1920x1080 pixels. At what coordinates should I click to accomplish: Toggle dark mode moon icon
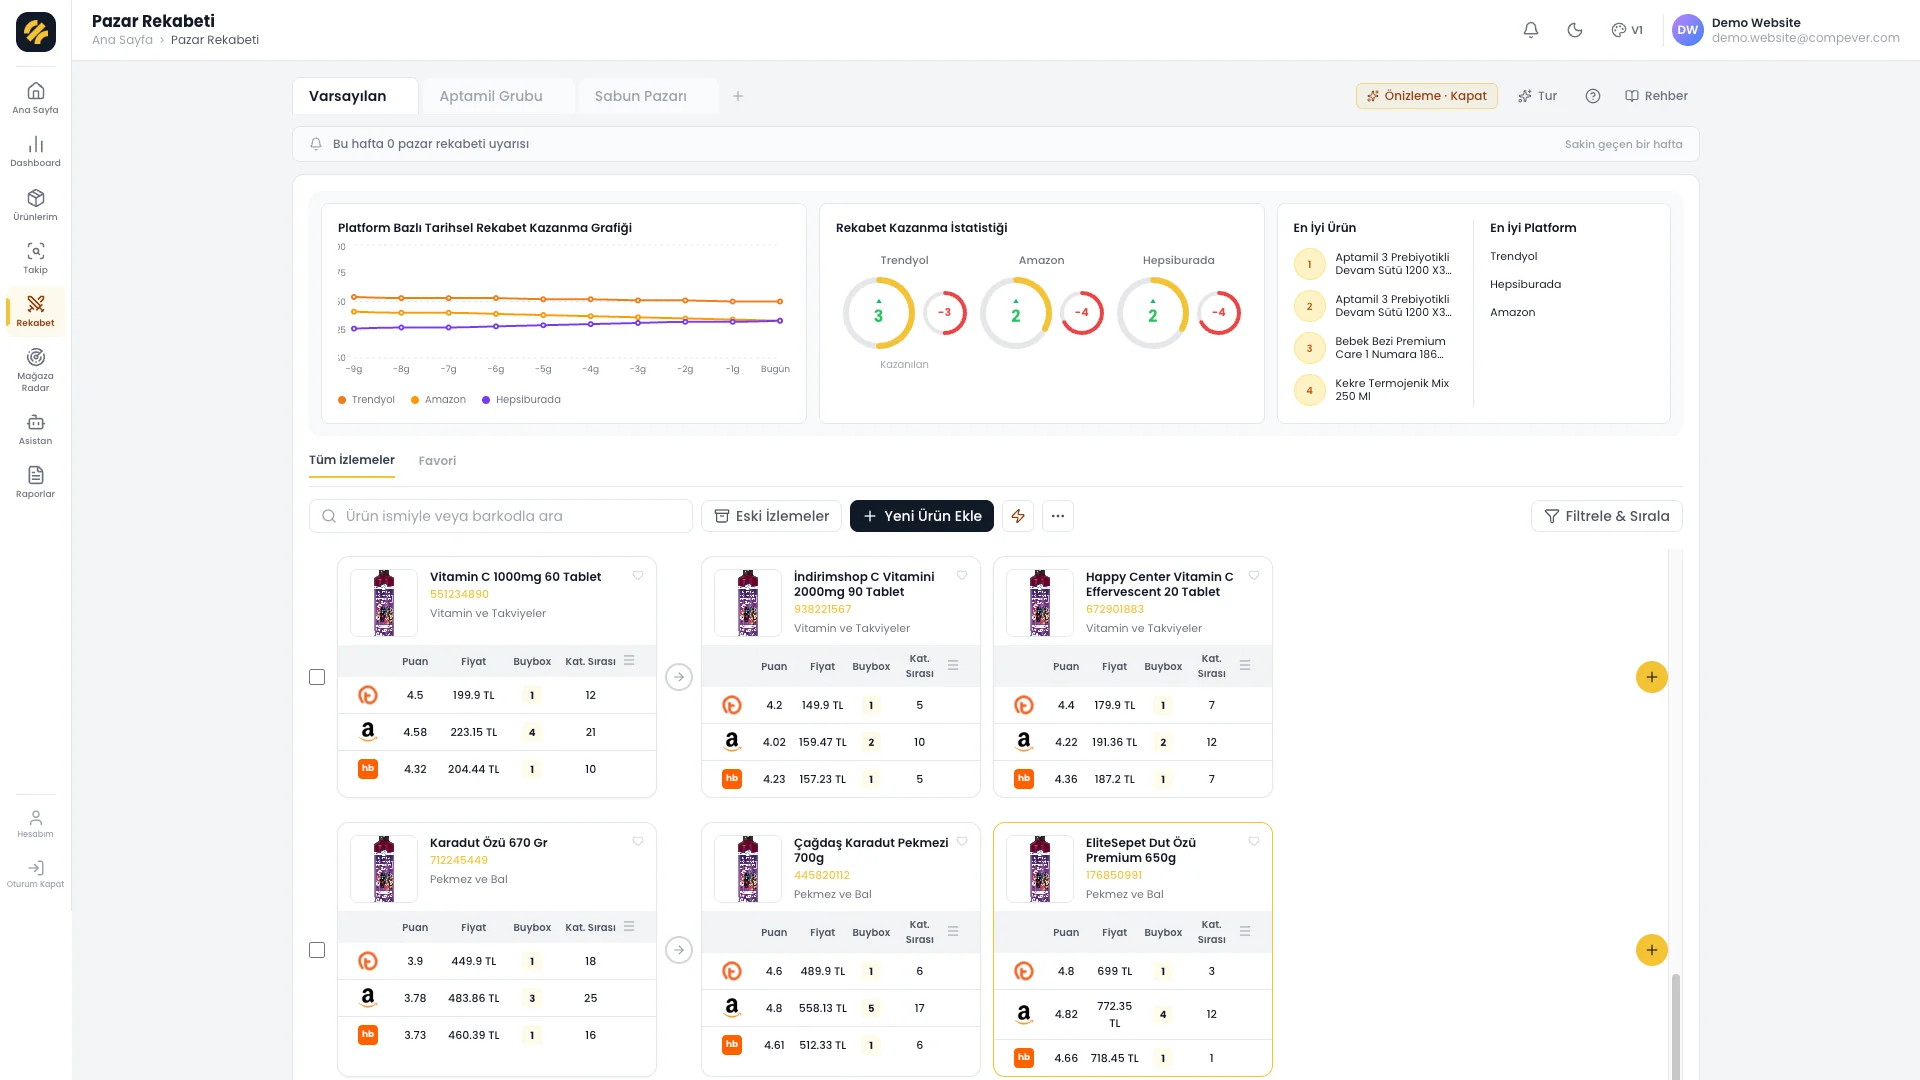(x=1575, y=30)
